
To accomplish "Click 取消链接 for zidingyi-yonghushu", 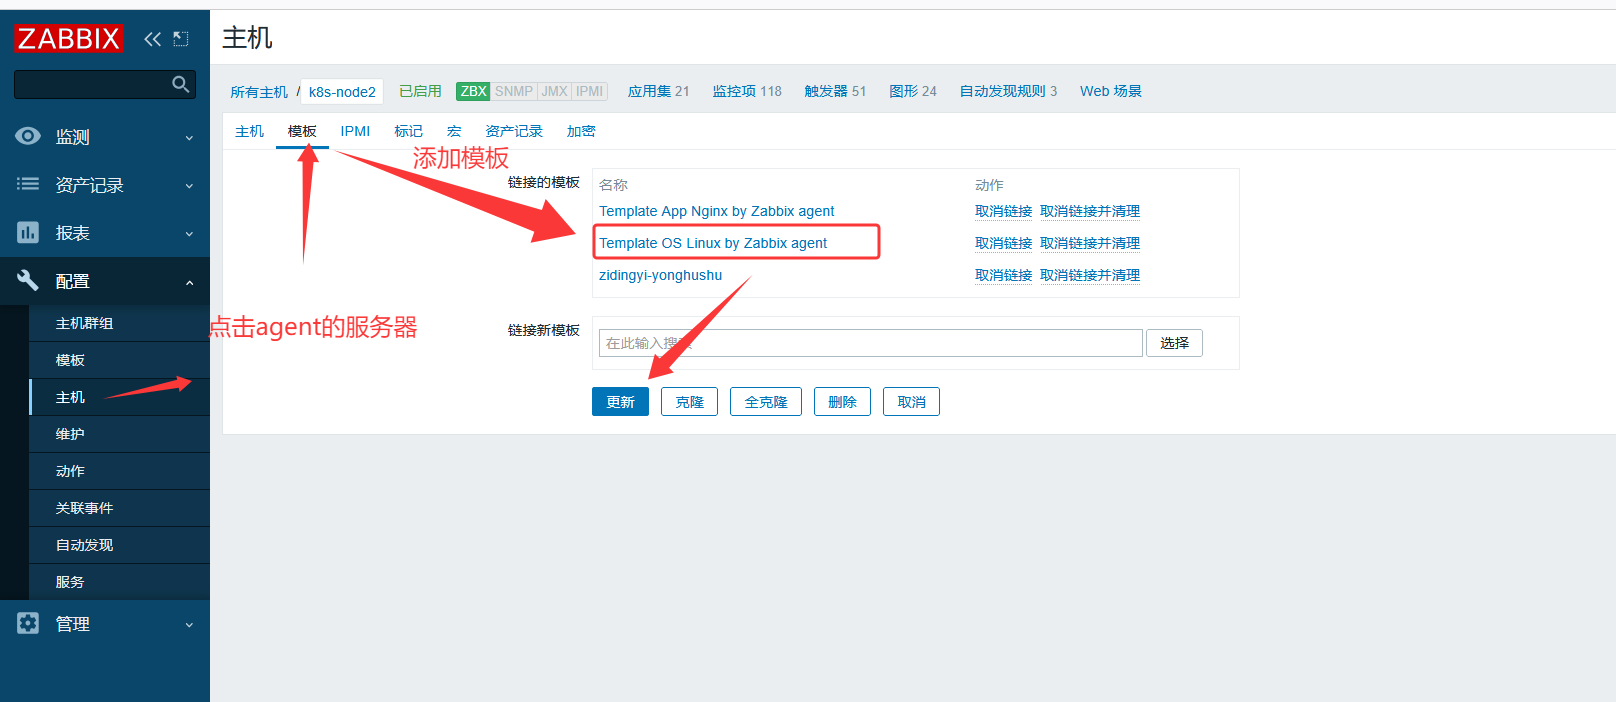I will (x=1003, y=275).
